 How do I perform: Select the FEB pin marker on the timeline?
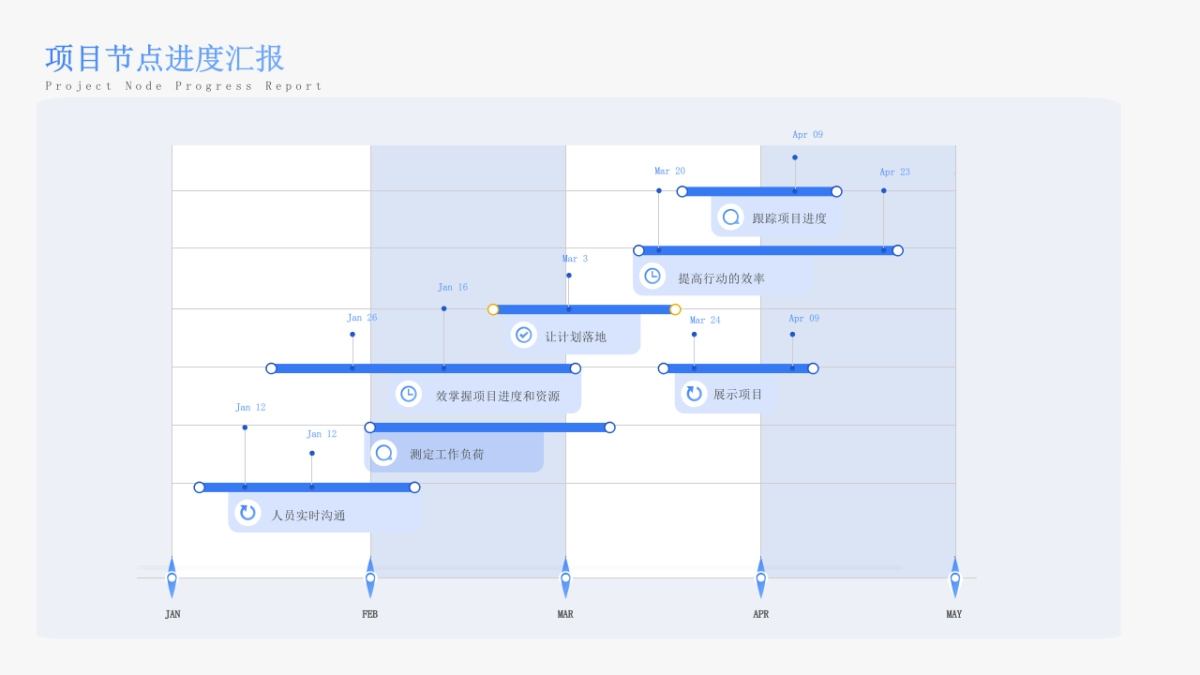point(370,578)
